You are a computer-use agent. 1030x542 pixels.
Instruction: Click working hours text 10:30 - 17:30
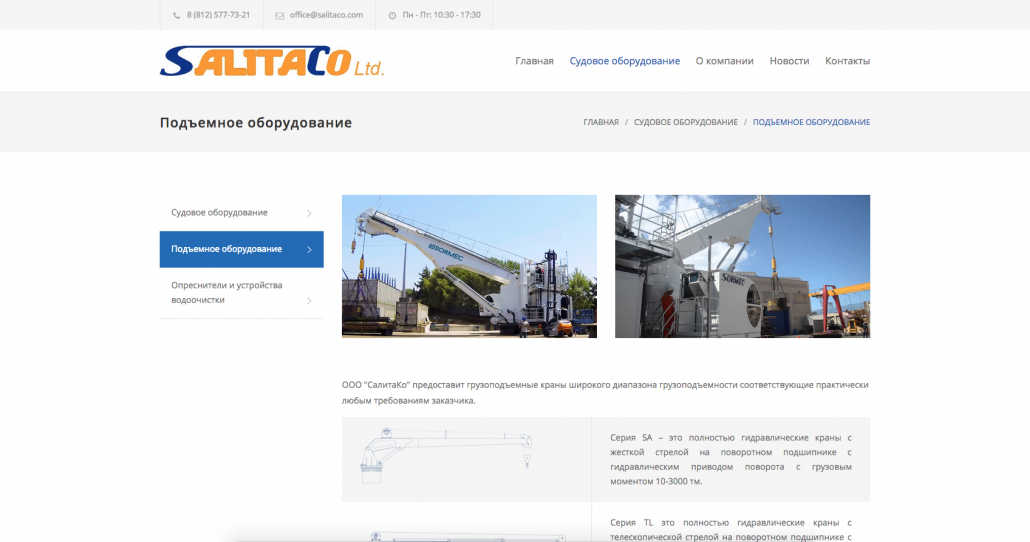(x=441, y=15)
